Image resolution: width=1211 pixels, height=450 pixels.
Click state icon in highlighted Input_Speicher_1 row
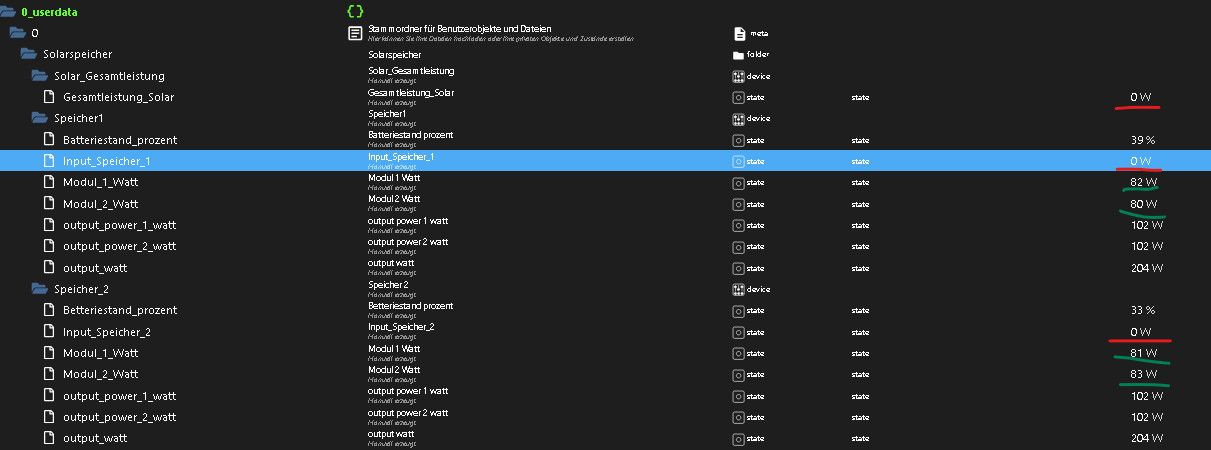click(x=739, y=161)
